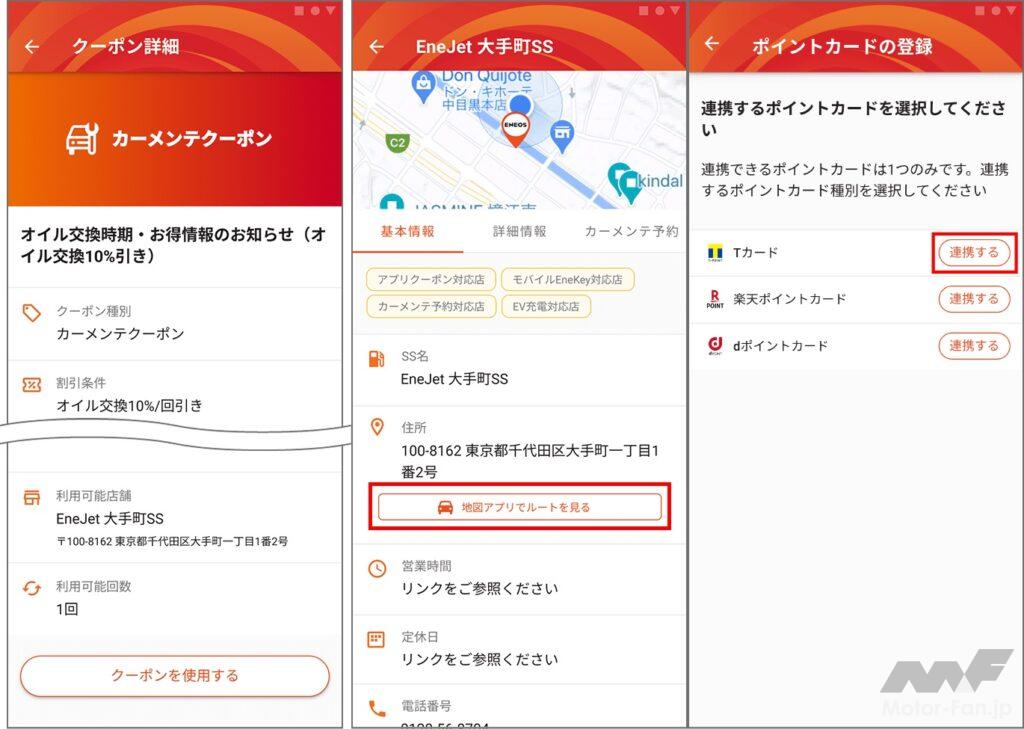This screenshot has width=1024, height=729.
Task: Tap the クーポンを使用する button
Action: pyautogui.click(x=174, y=675)
